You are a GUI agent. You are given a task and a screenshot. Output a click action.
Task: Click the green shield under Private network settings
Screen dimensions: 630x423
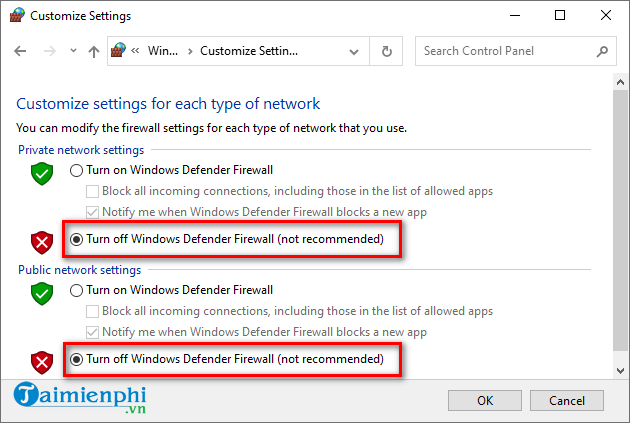[41, 175]
